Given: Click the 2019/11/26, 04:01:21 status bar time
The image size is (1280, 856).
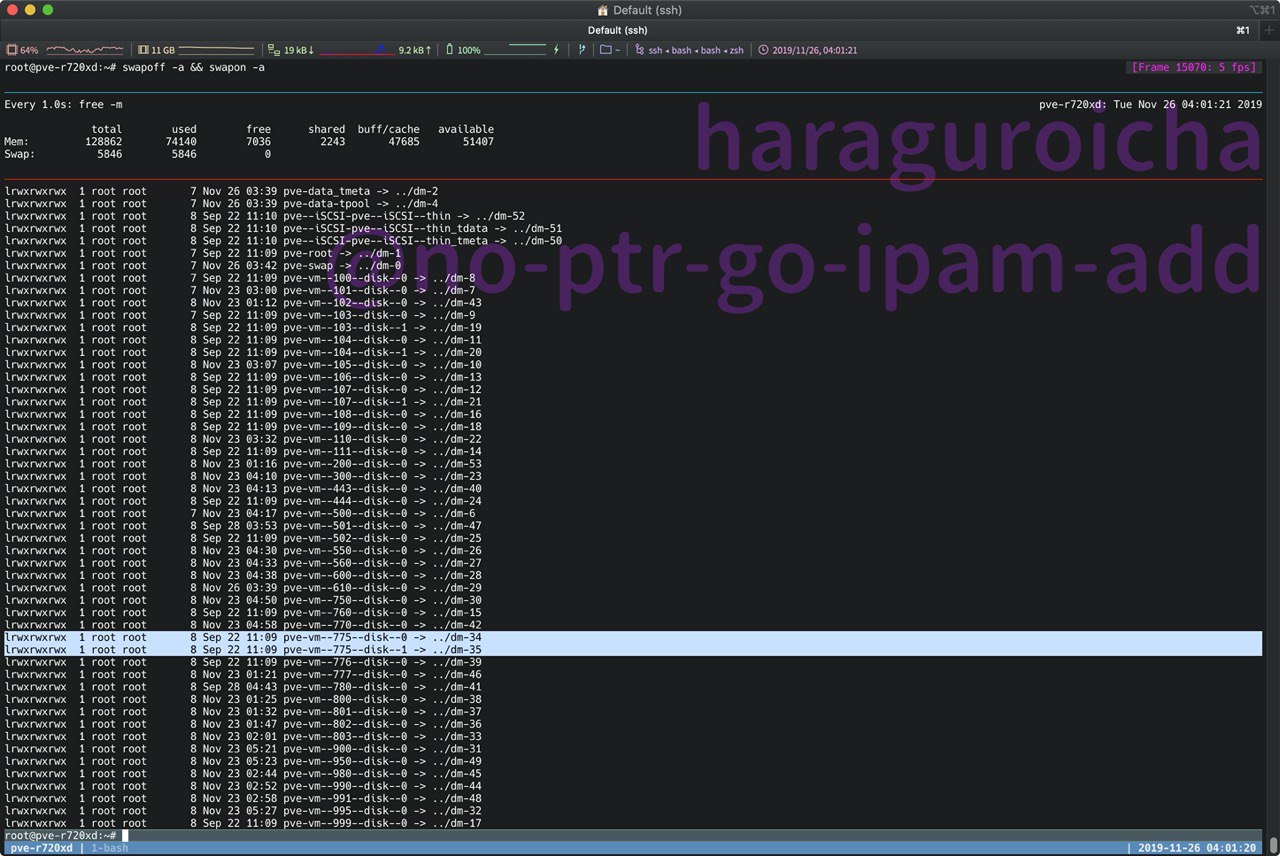Looking at the screenshot, I should click(x=814, y=50).
